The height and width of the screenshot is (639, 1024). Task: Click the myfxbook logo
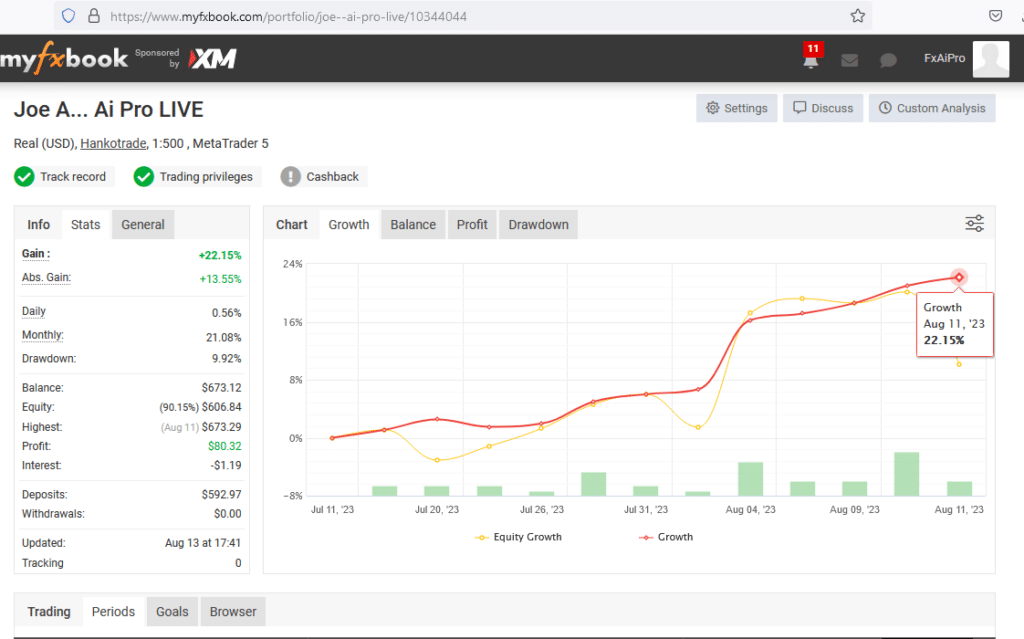coord(64,59)
